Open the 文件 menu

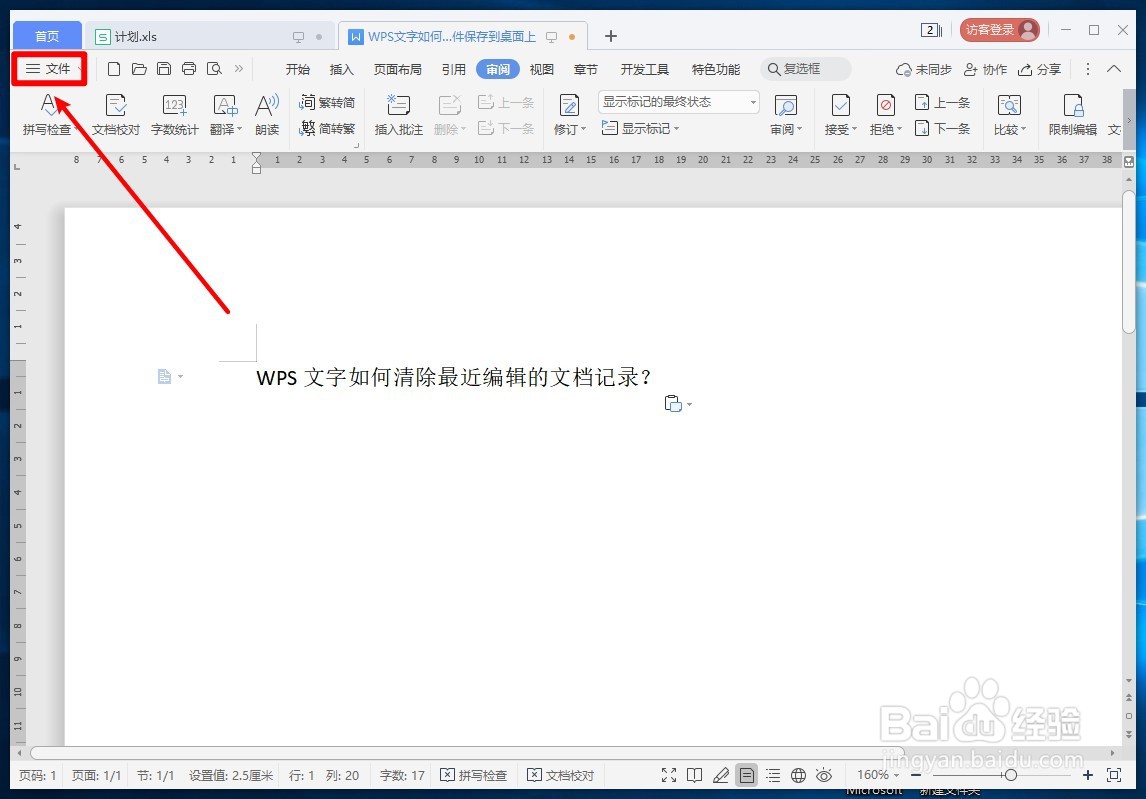[x=49, y=69]
